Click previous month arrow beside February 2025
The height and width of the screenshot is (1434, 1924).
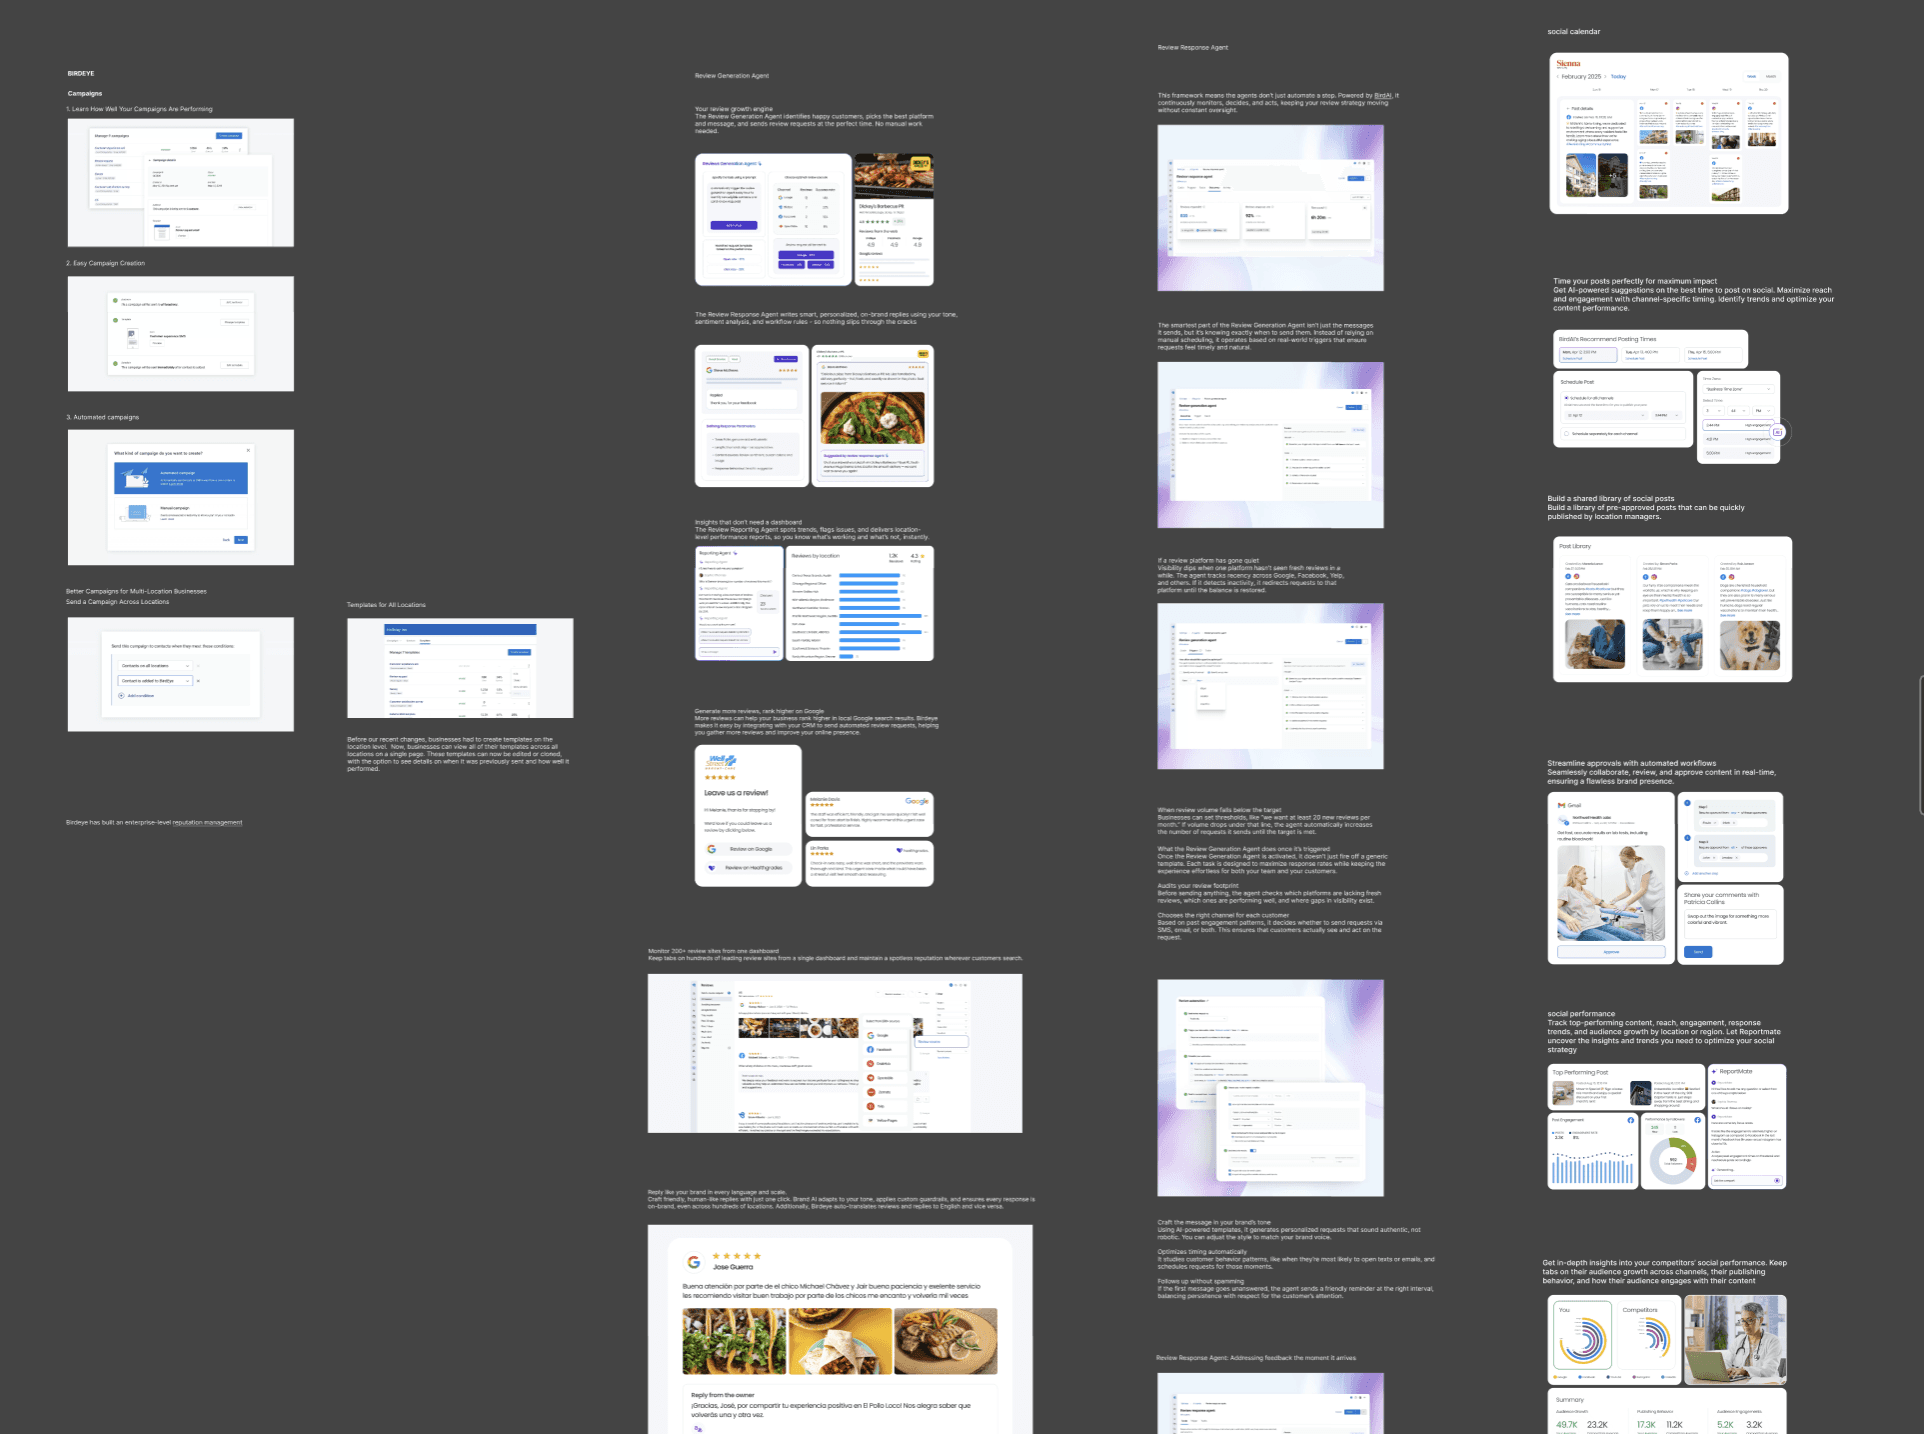(1557, 77)
